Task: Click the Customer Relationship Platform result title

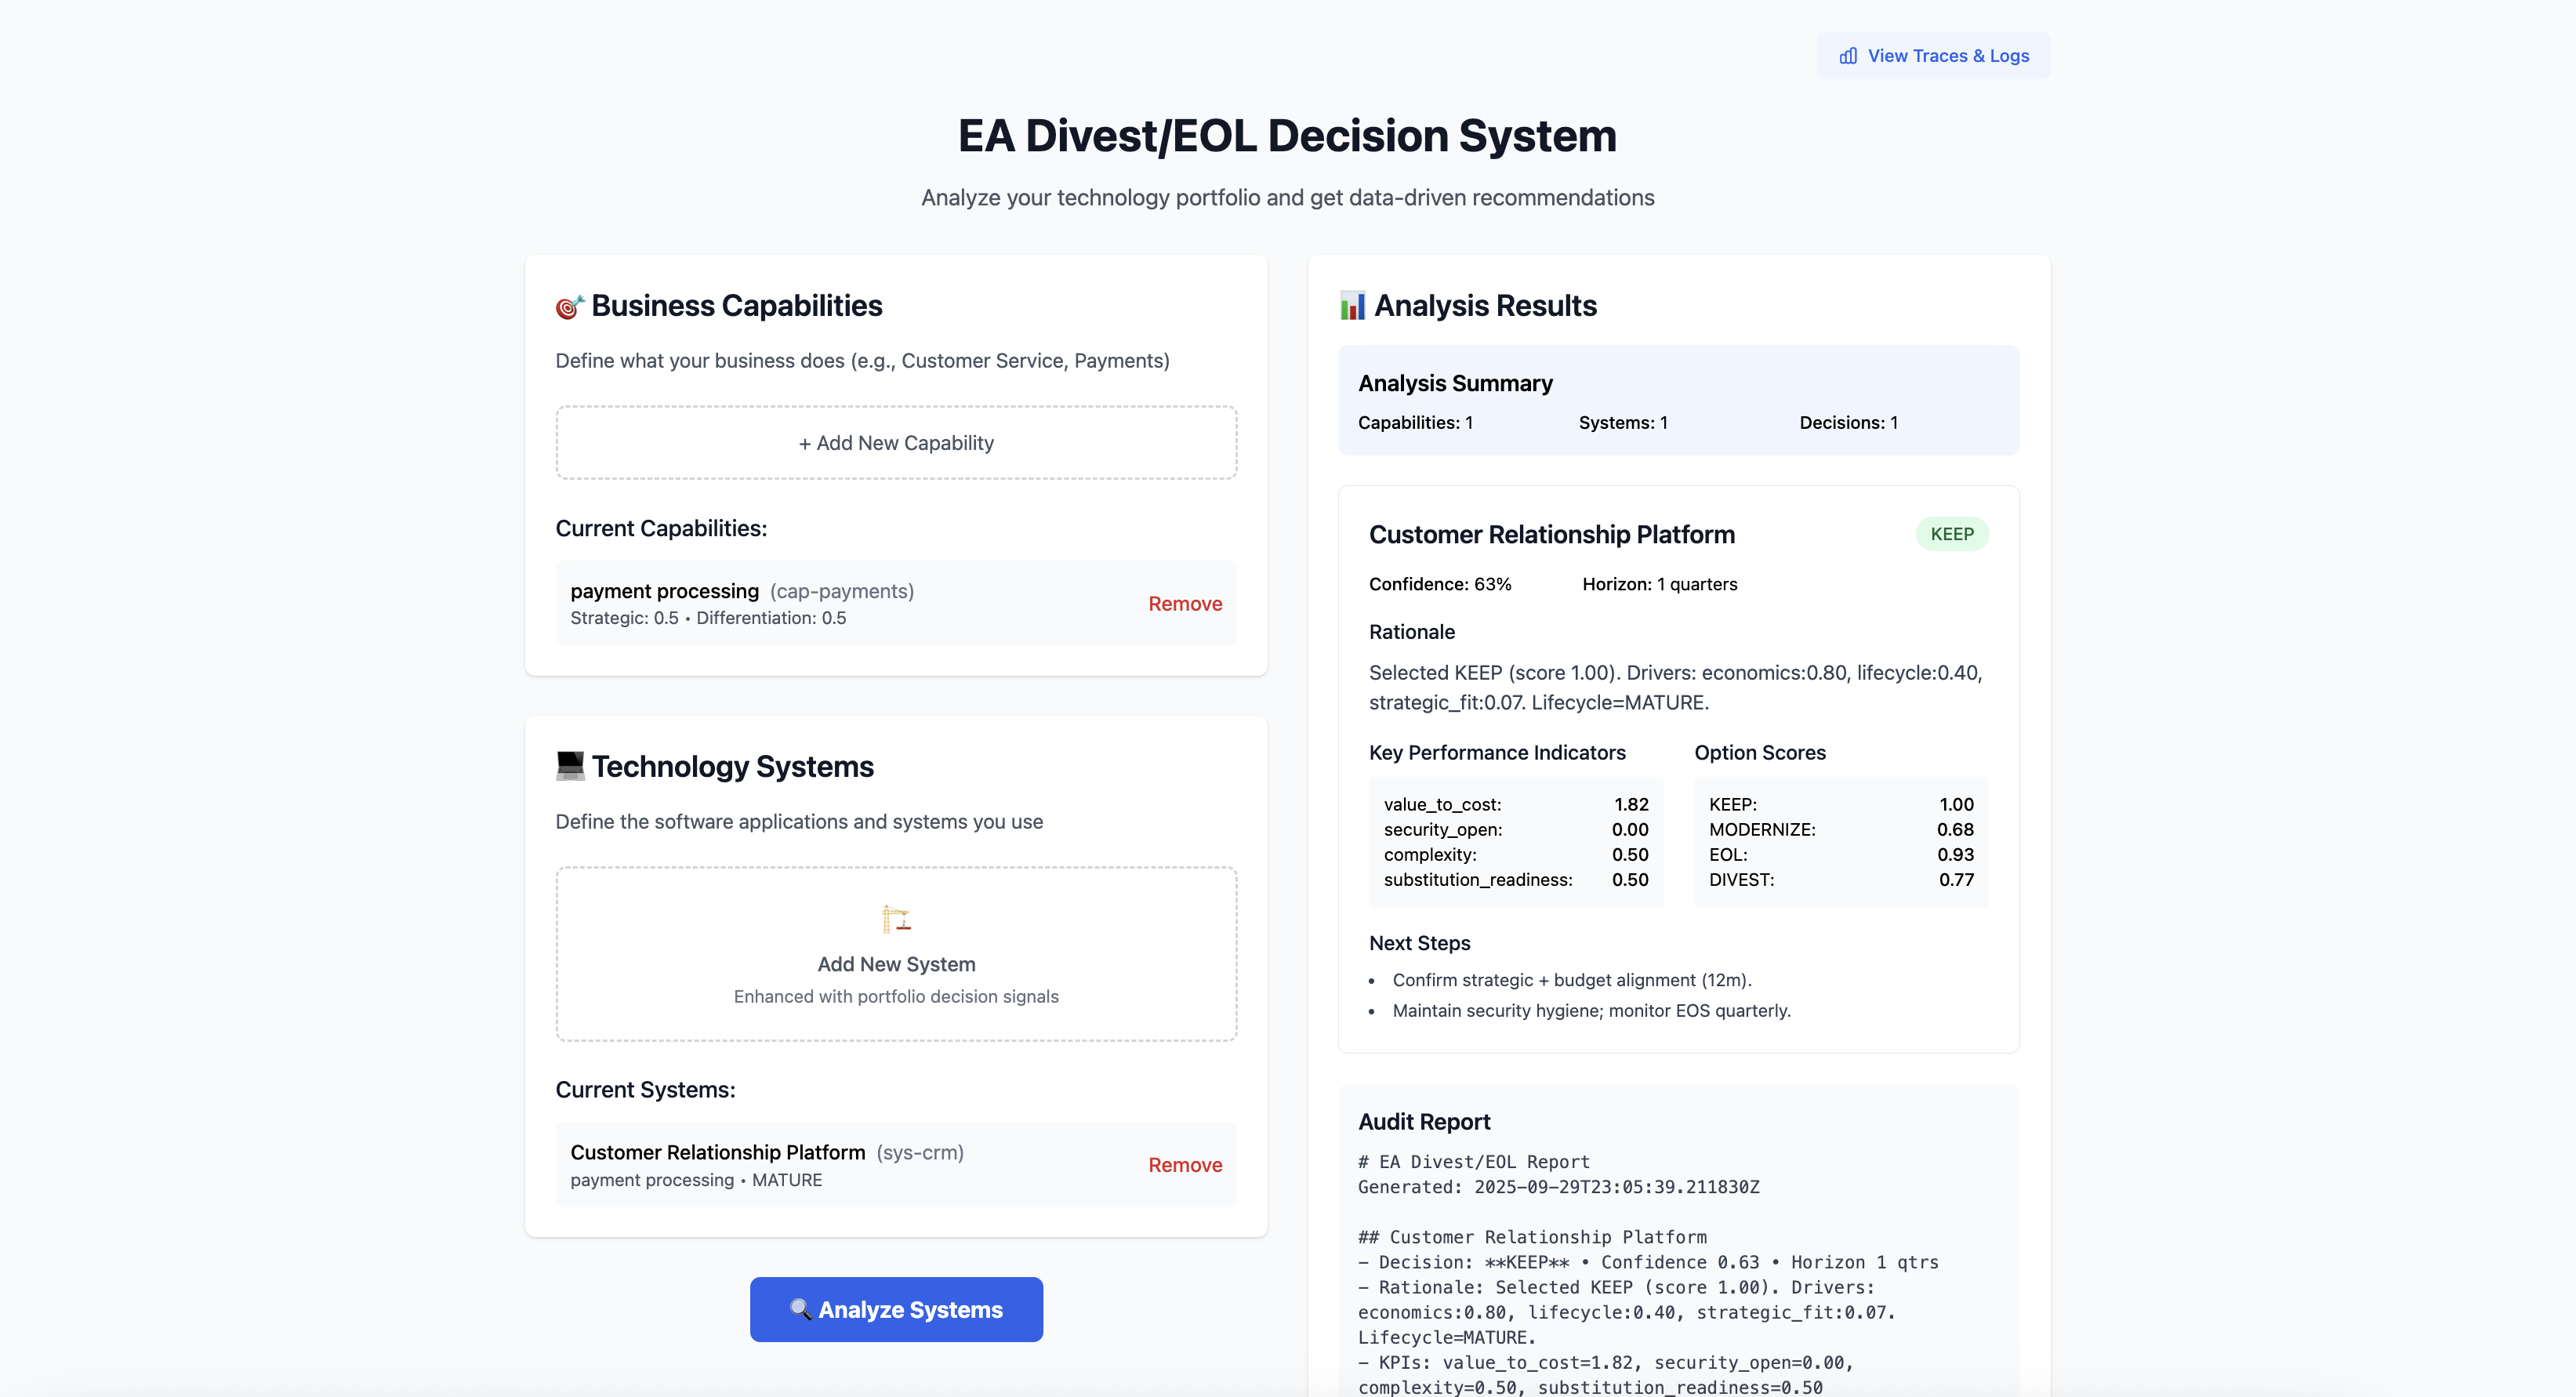Action: 1551,535
